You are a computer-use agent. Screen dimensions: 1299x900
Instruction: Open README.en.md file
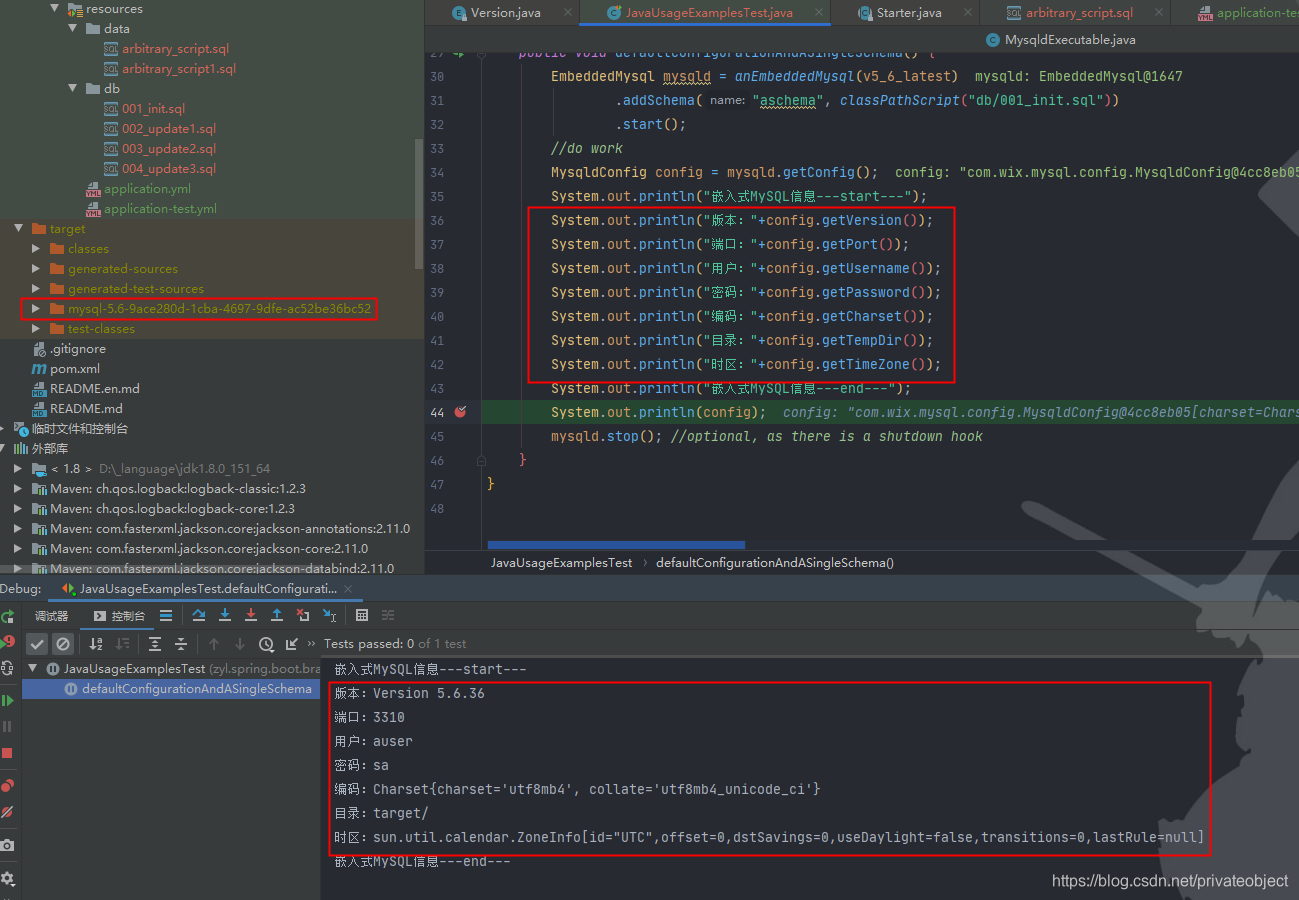[95, 389]
